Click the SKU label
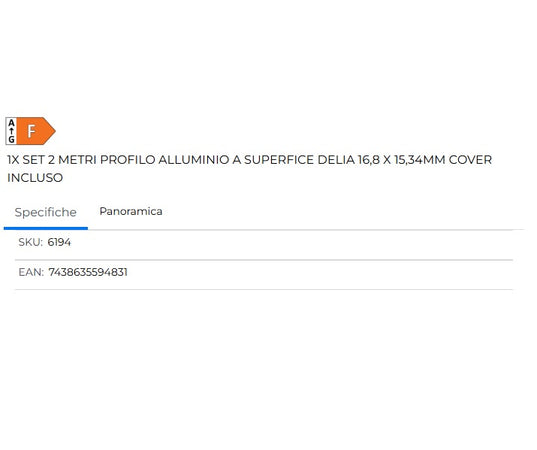 [30, 242]
